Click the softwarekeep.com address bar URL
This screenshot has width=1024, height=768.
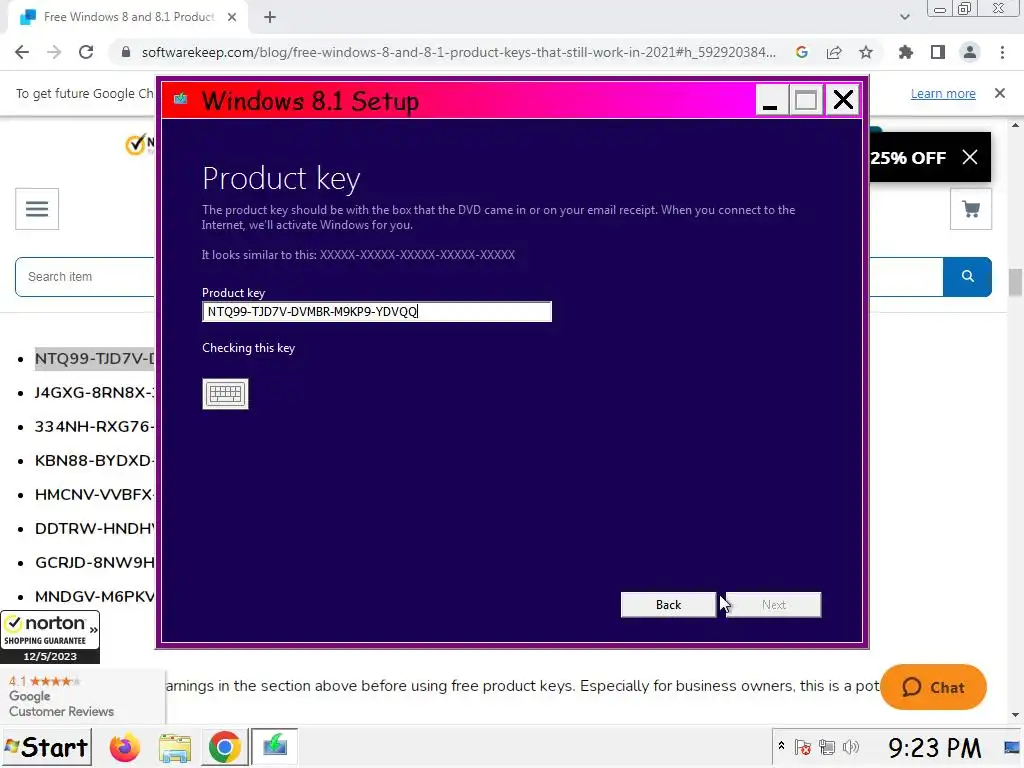pos(458,52)
